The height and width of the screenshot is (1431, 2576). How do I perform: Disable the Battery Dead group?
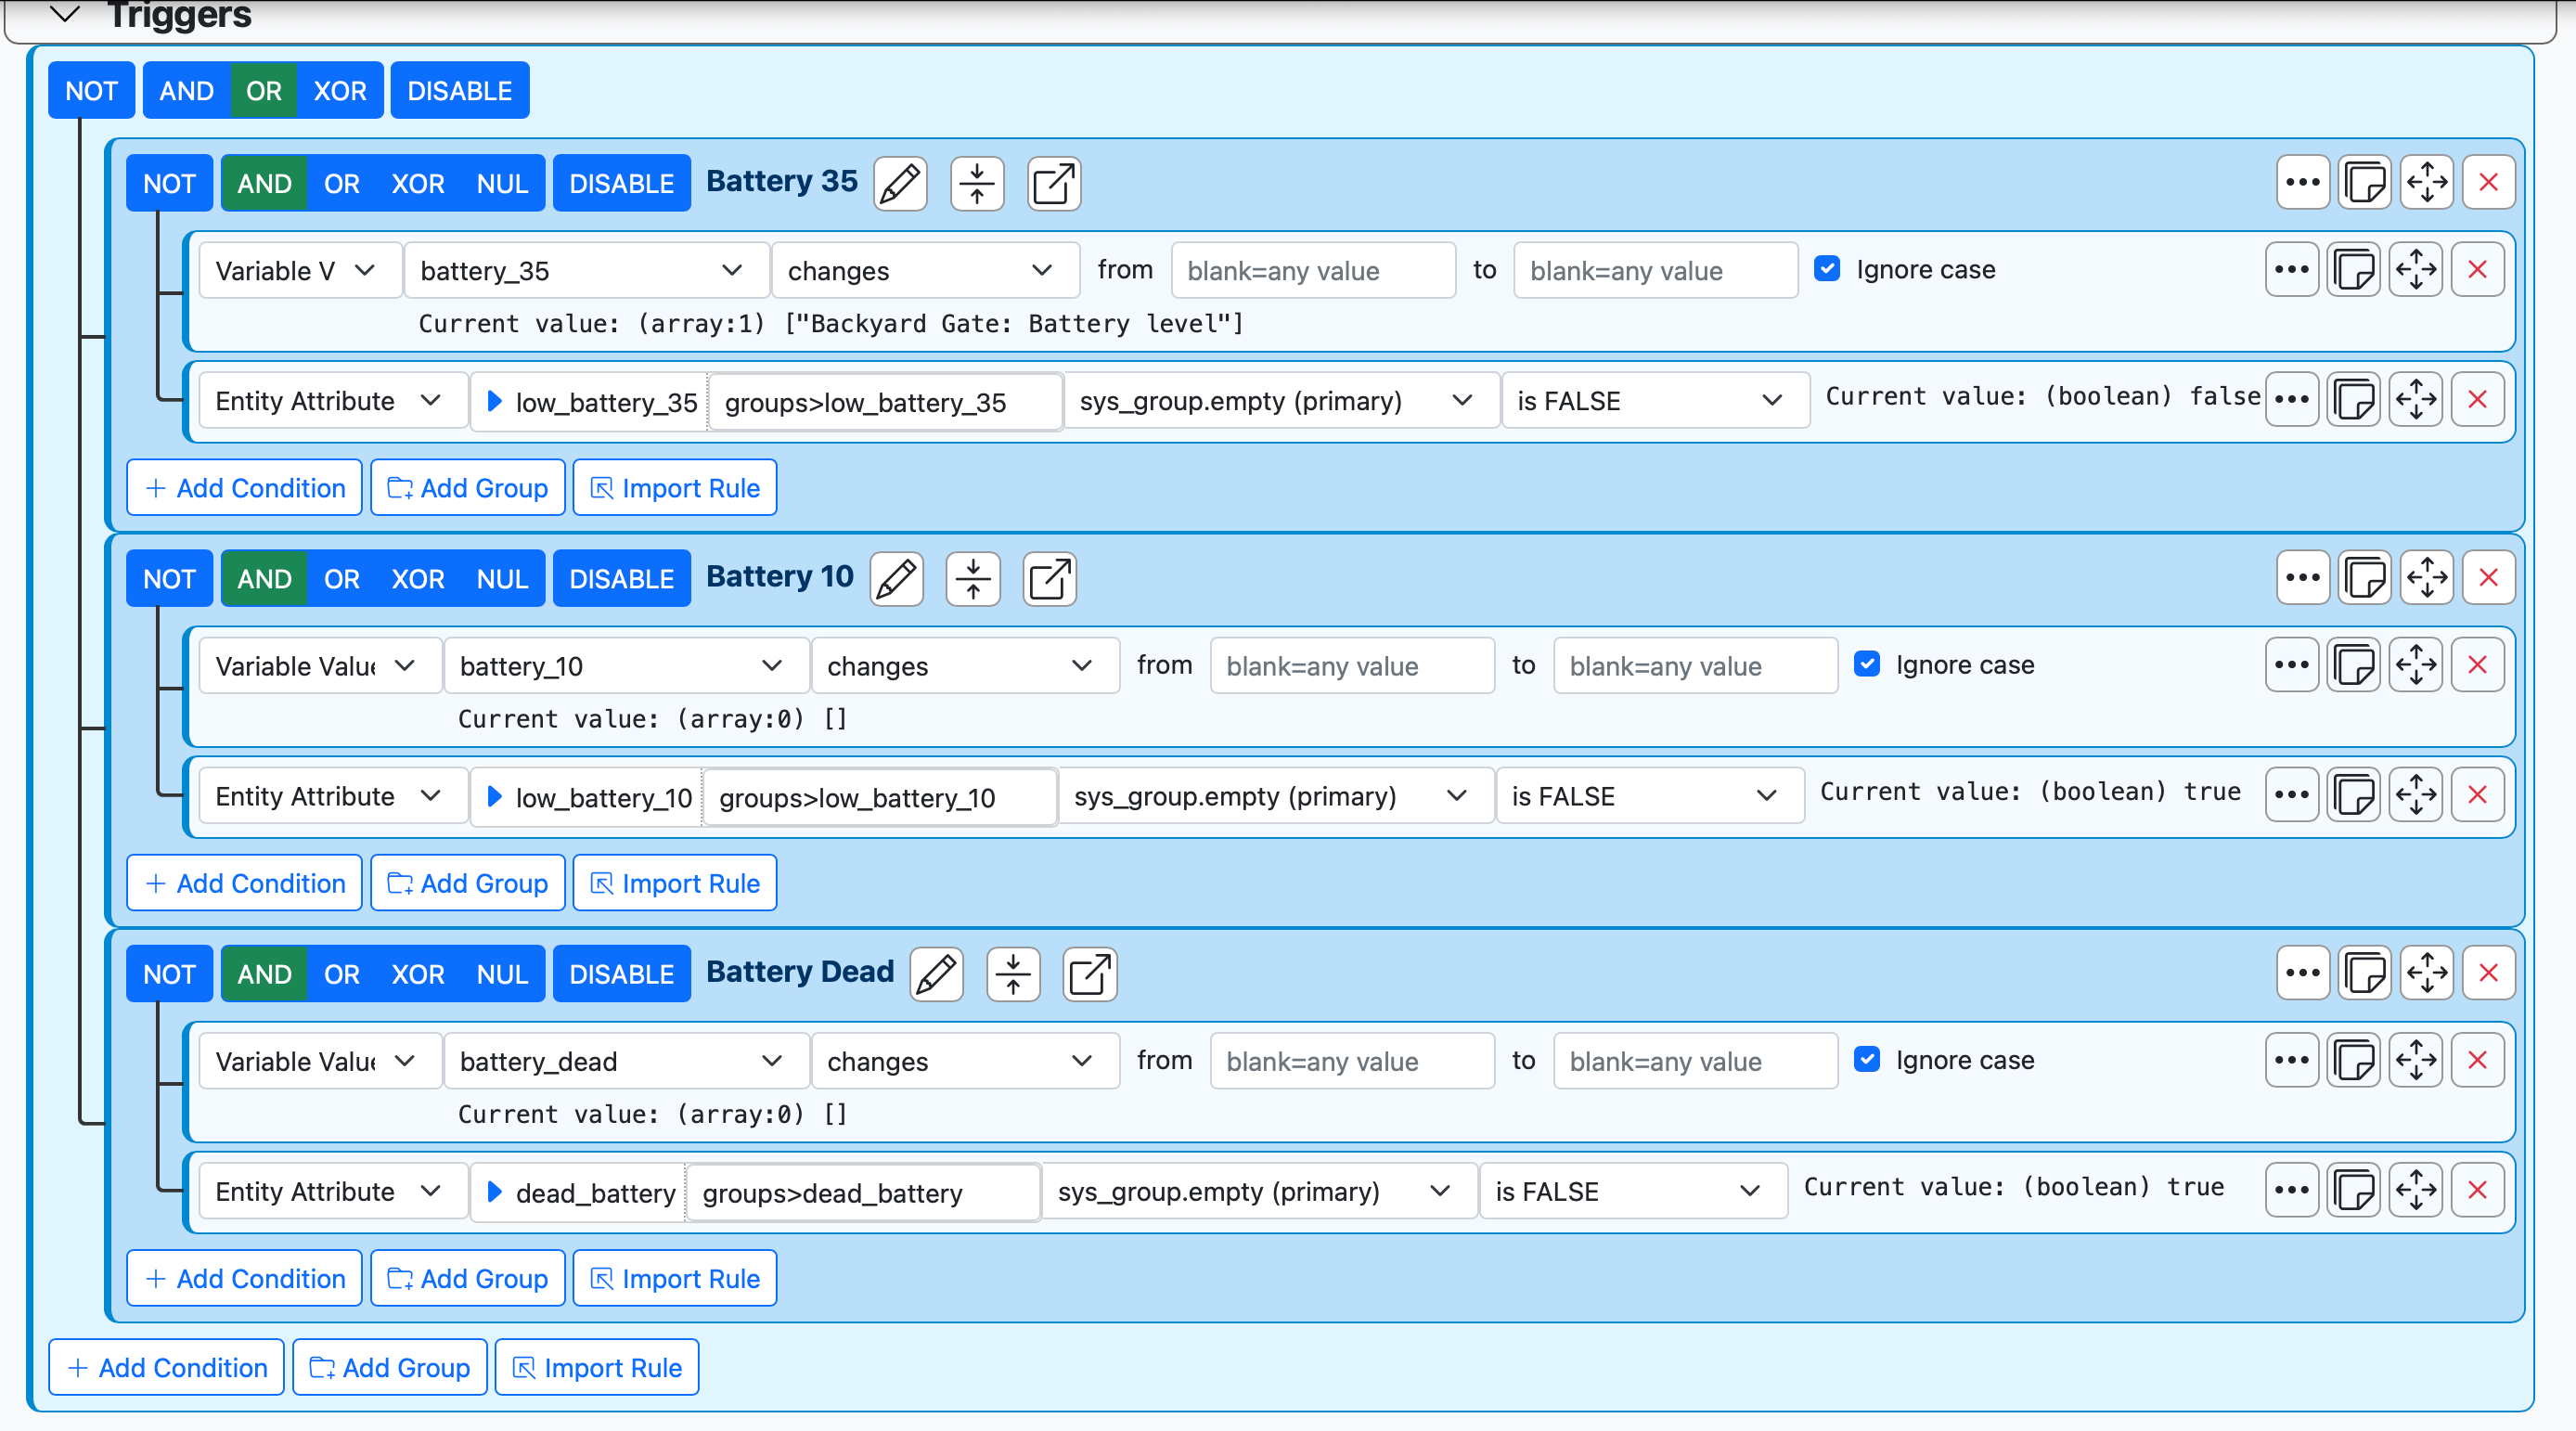click(621, 974)
